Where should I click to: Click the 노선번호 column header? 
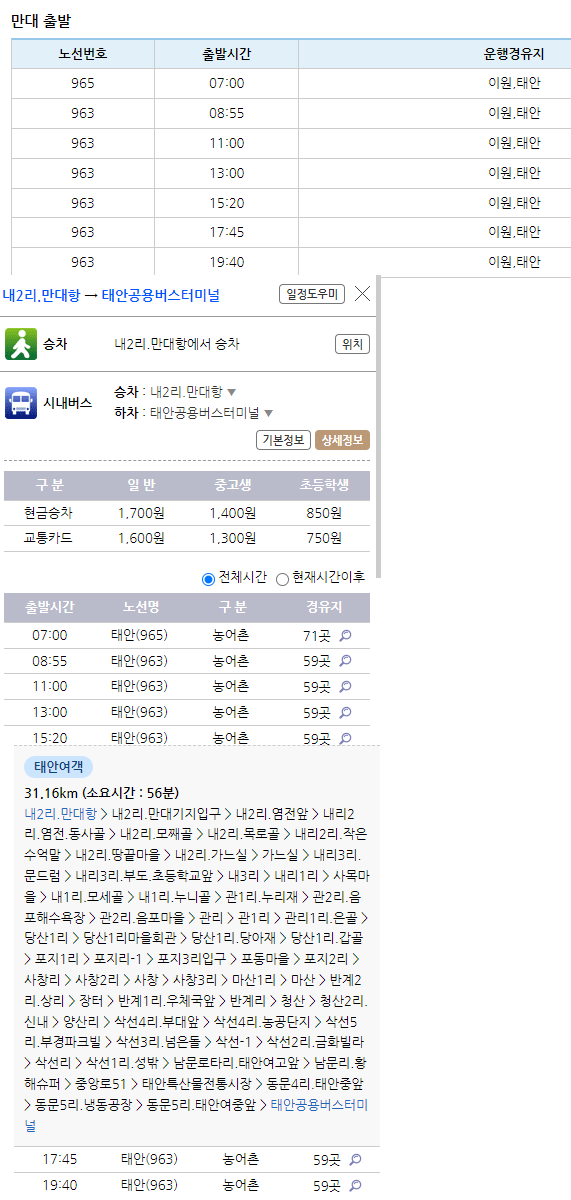click(x=83, y=54)
